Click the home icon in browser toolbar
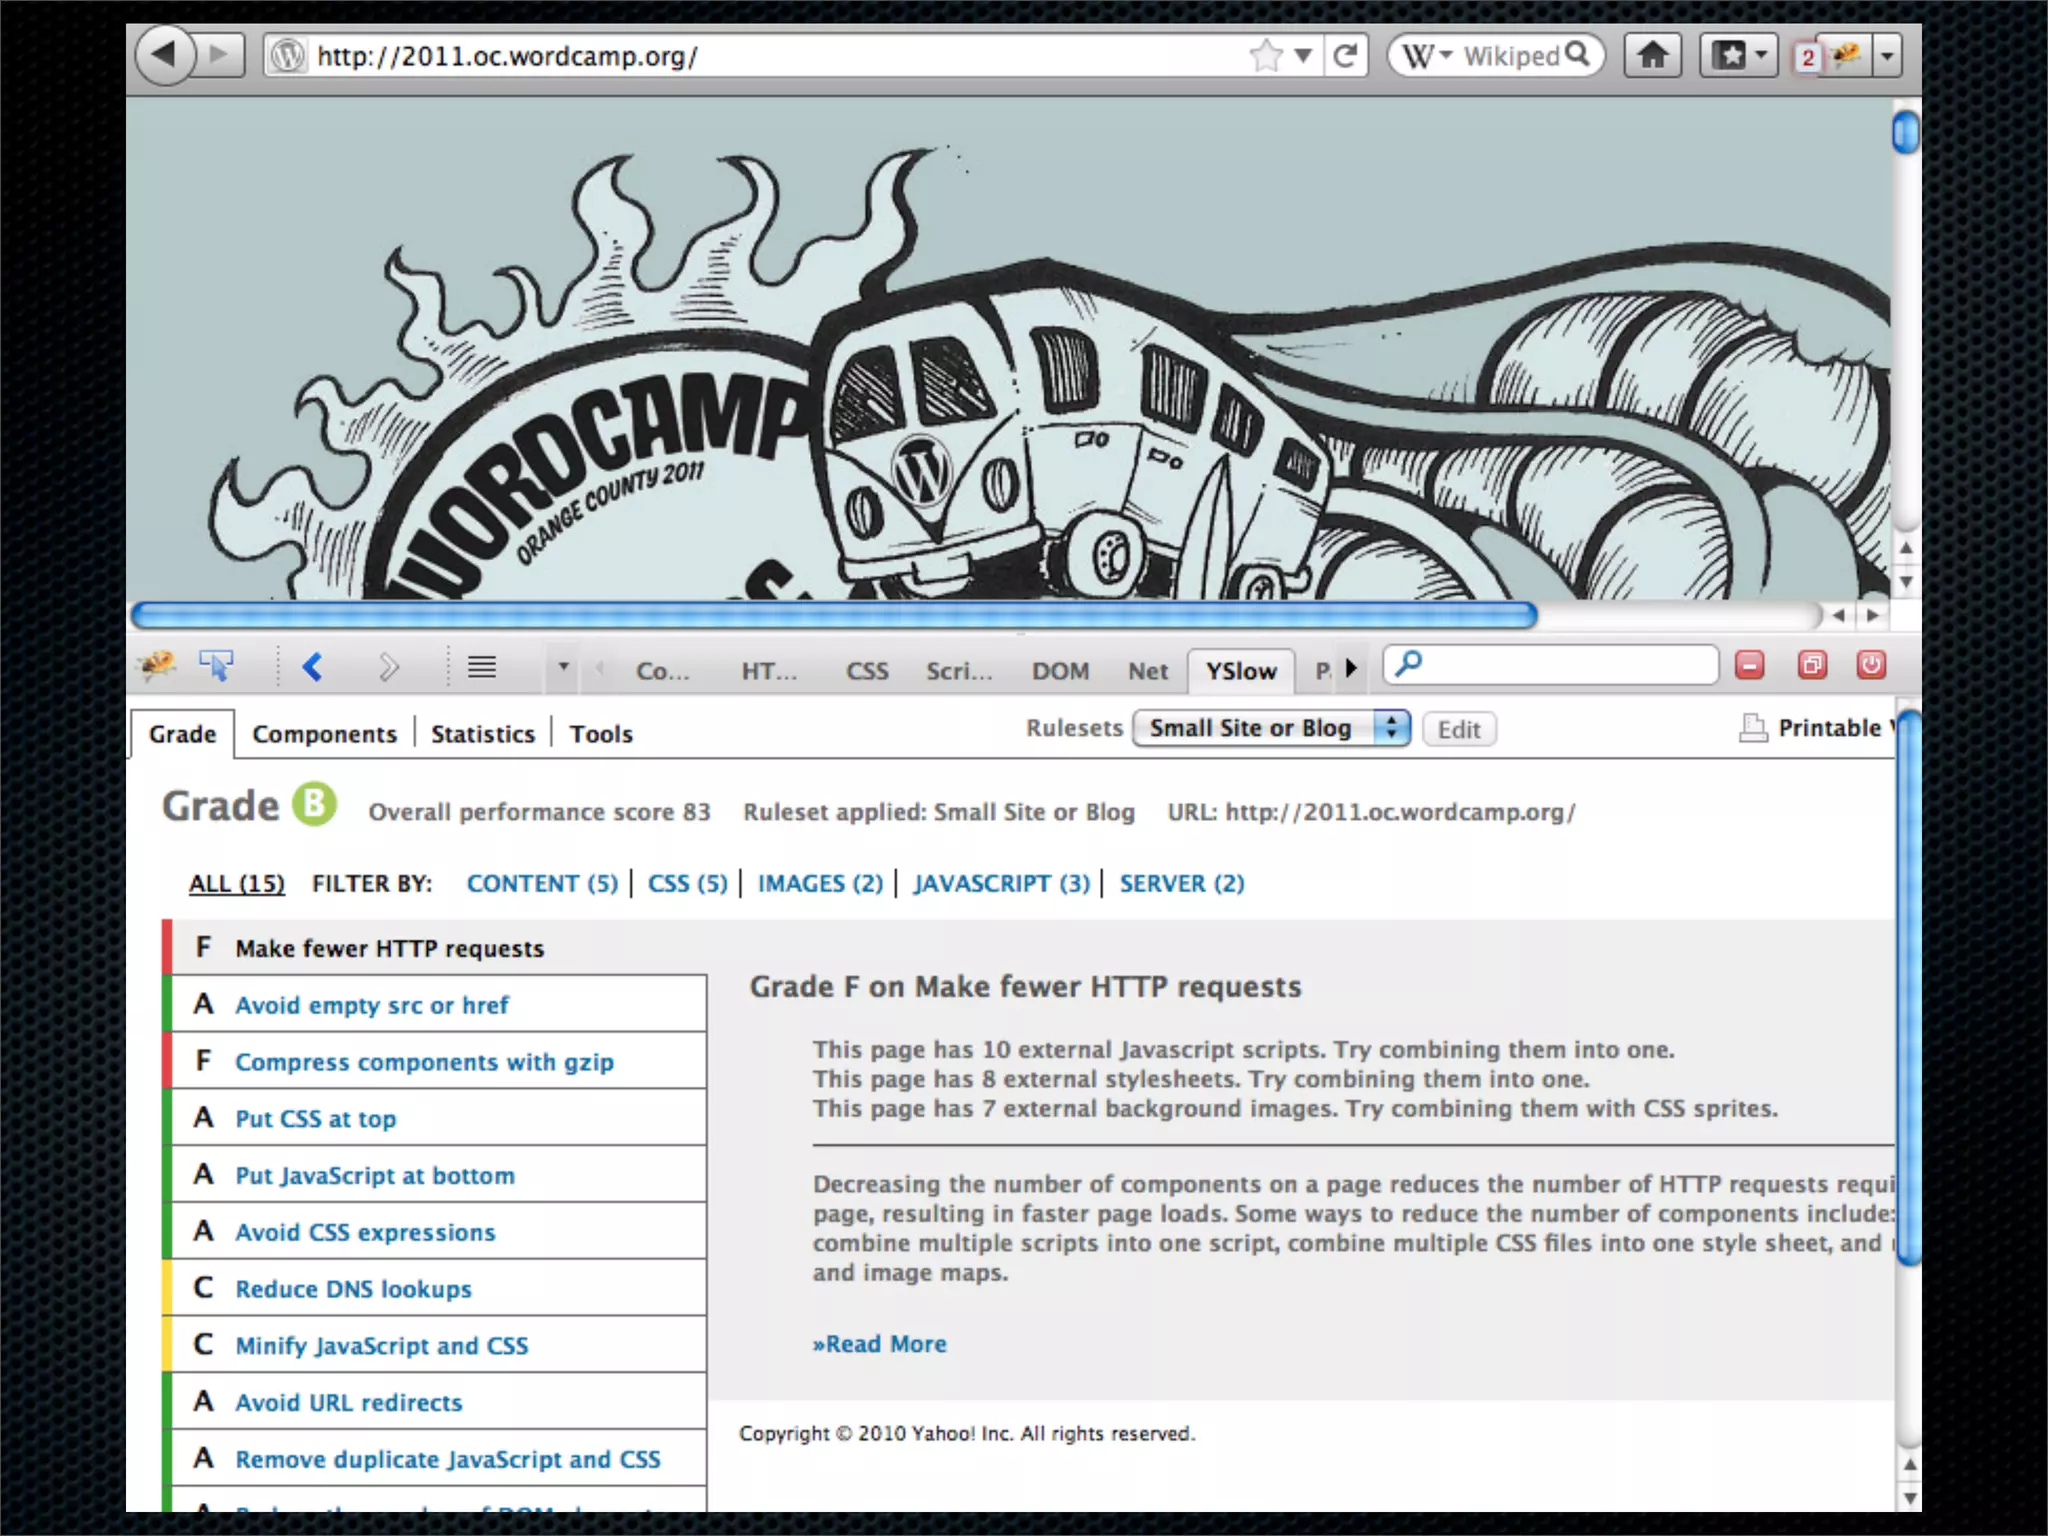 coord(1653,55)
